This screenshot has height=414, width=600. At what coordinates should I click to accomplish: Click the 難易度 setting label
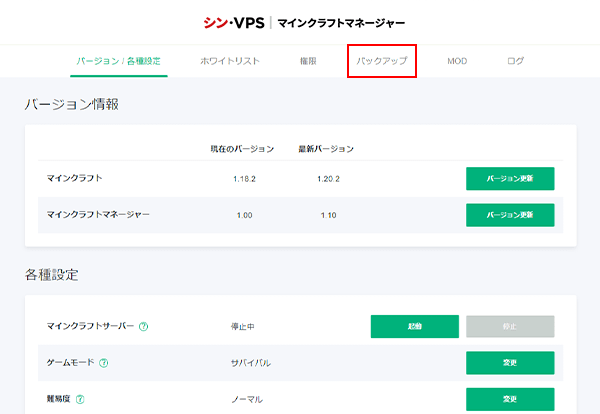pyautogui.click(x=59, y=399)
